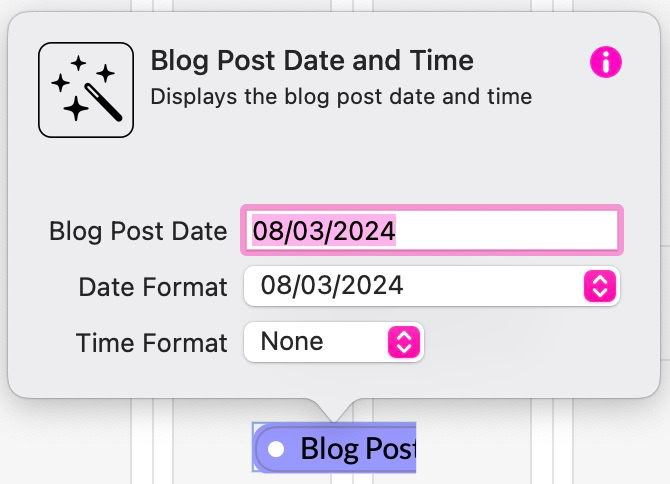Click blank popover area right of Time Format
670x484 pixels.
pyautogui.click(x=530, y=343)
